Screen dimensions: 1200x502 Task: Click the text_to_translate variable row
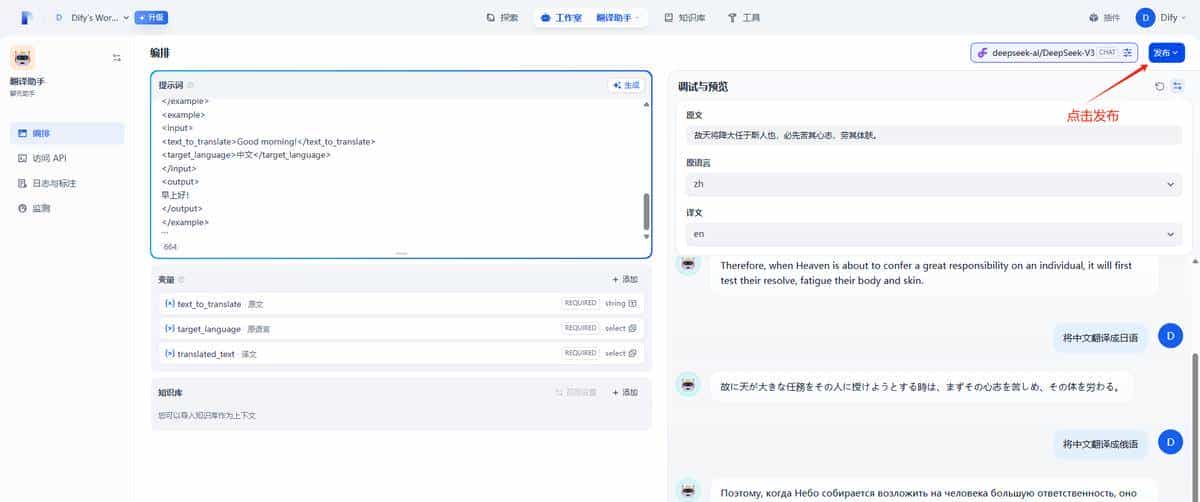401,303
